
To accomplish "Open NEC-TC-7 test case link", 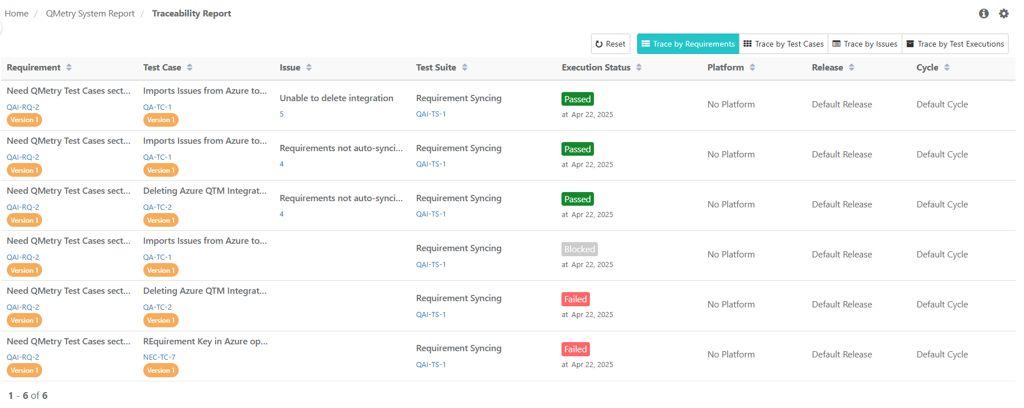I will pyautogui.click(x=159, y=357).
